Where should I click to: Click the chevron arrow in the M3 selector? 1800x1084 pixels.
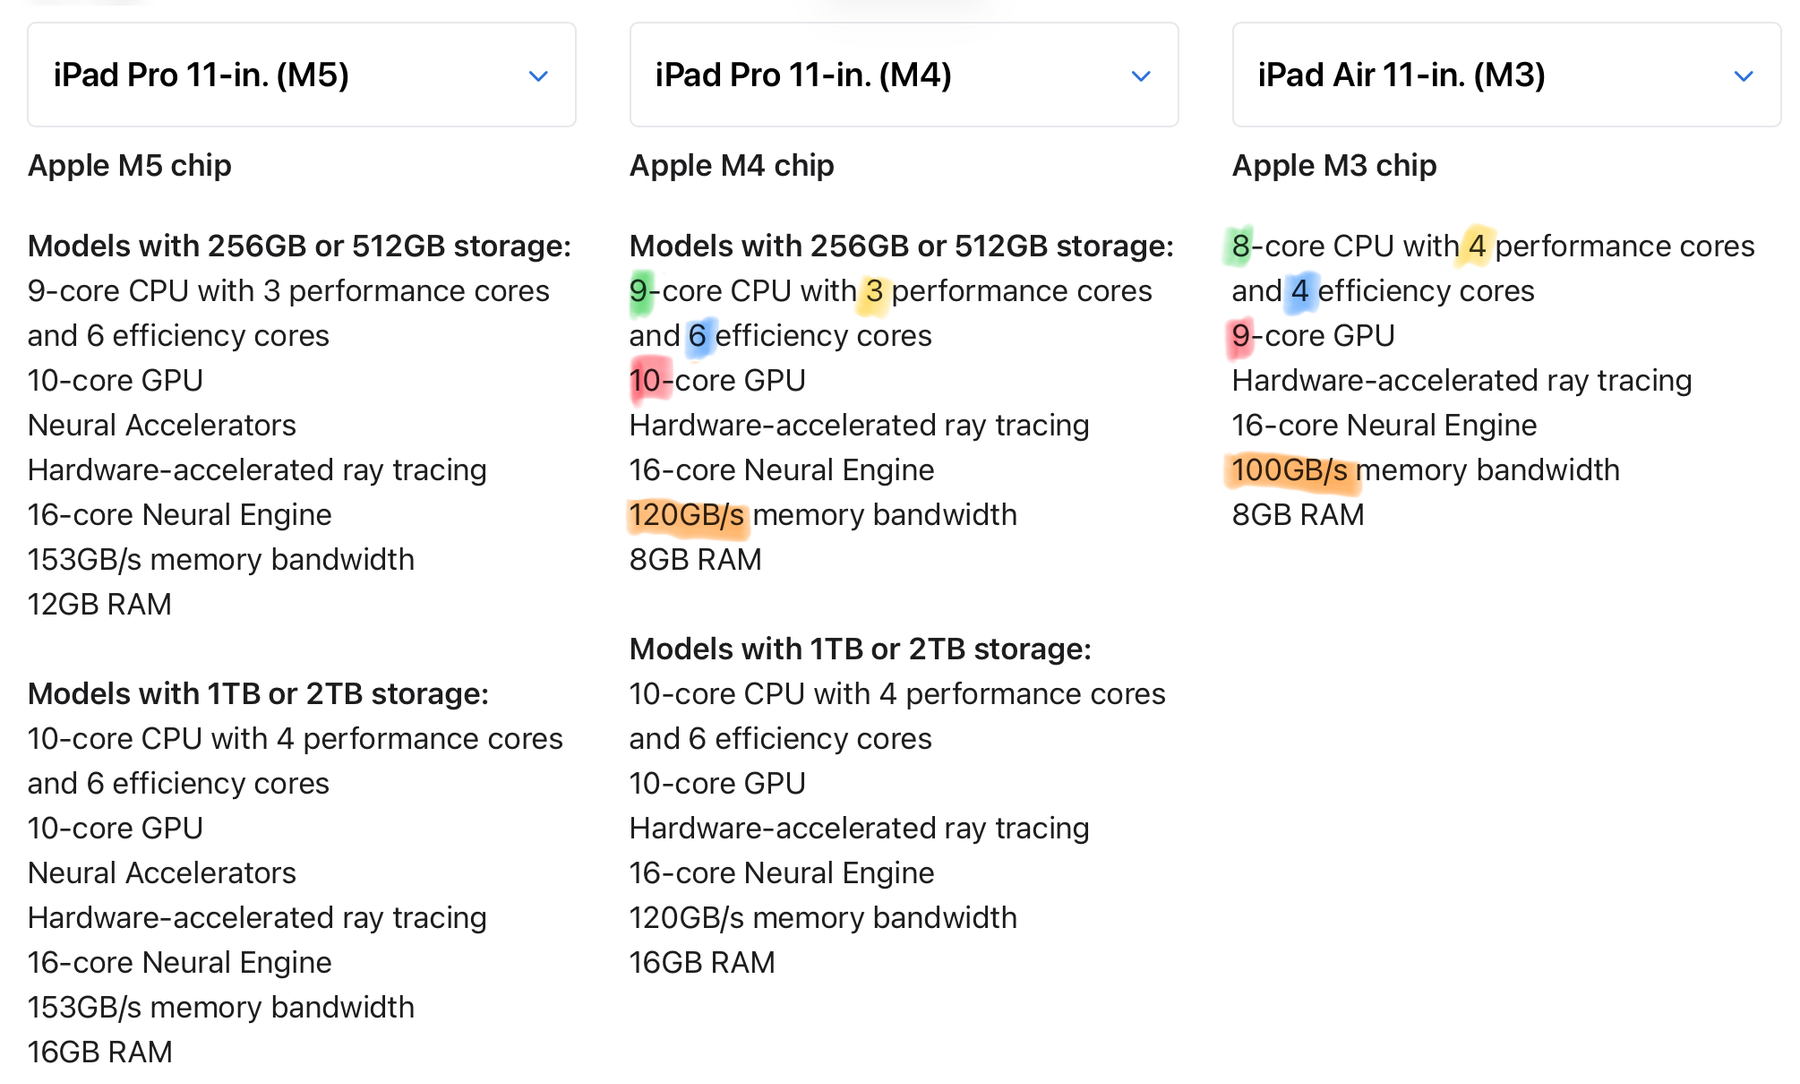[x=1743, y=76]
